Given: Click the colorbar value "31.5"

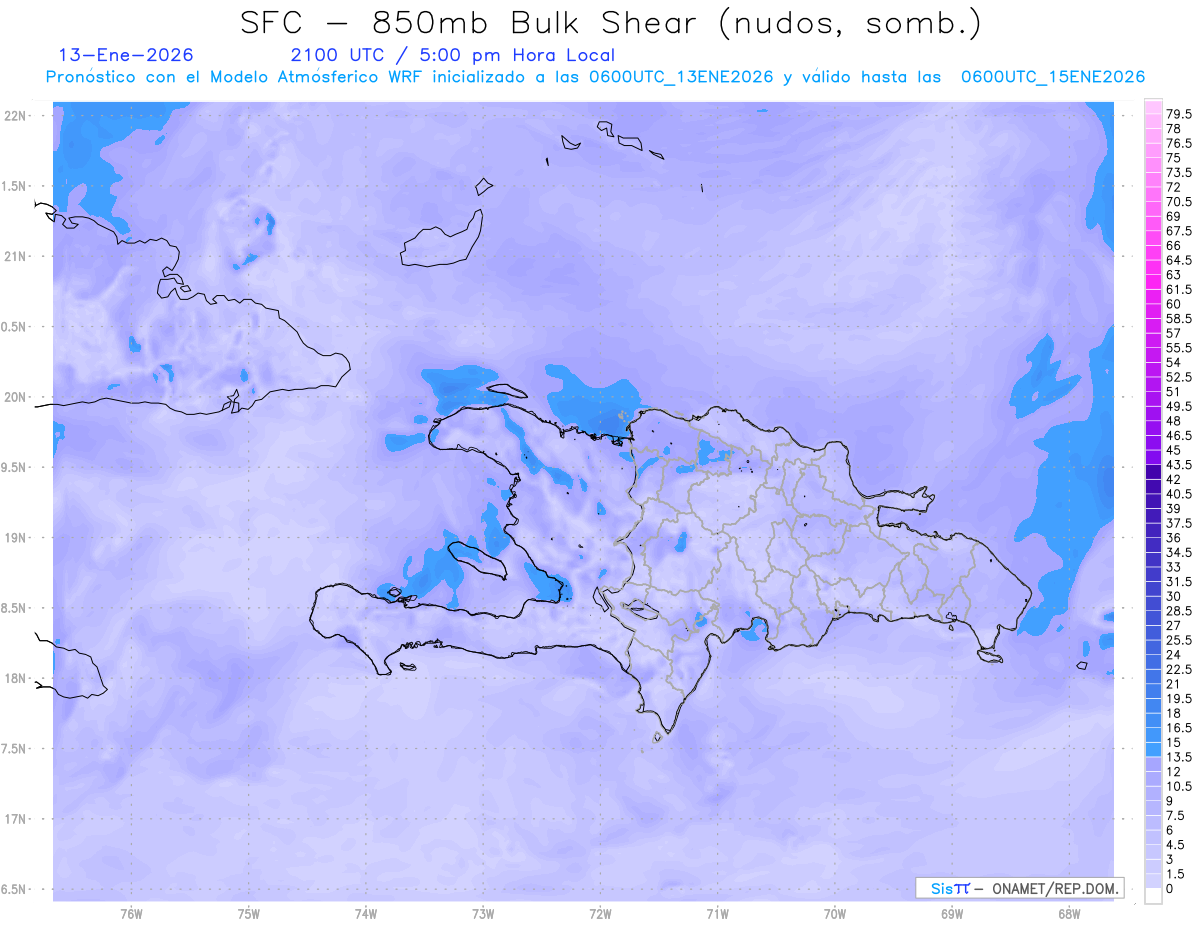Looking at the screenshot, I should point(1179,582).
